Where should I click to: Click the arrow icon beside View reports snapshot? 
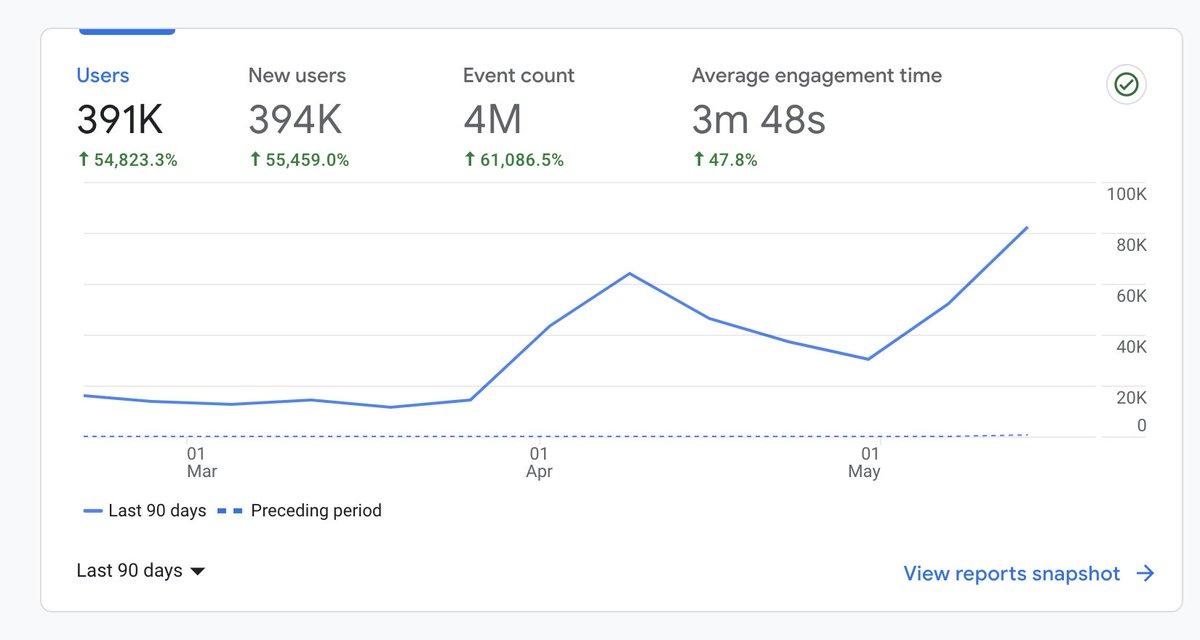[1146, 573]
